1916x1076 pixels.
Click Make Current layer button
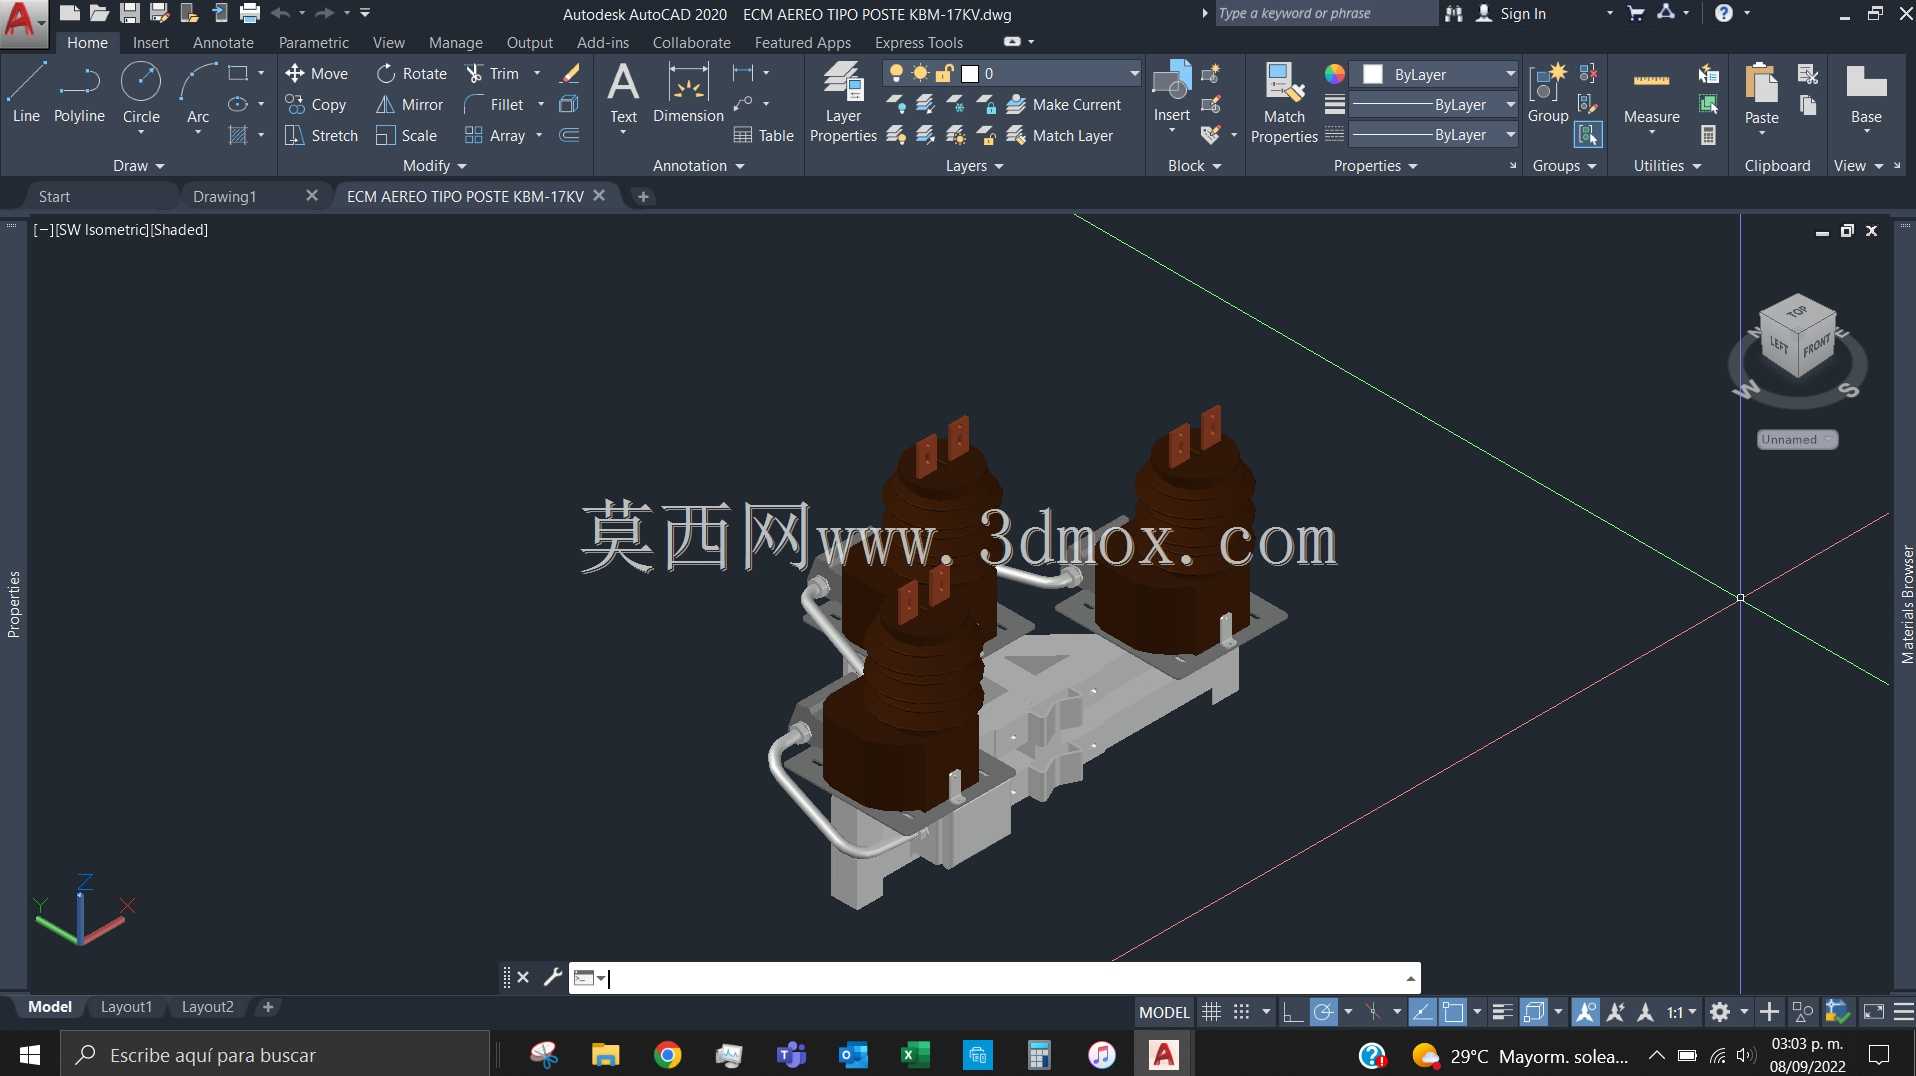tap(1064, 104)
